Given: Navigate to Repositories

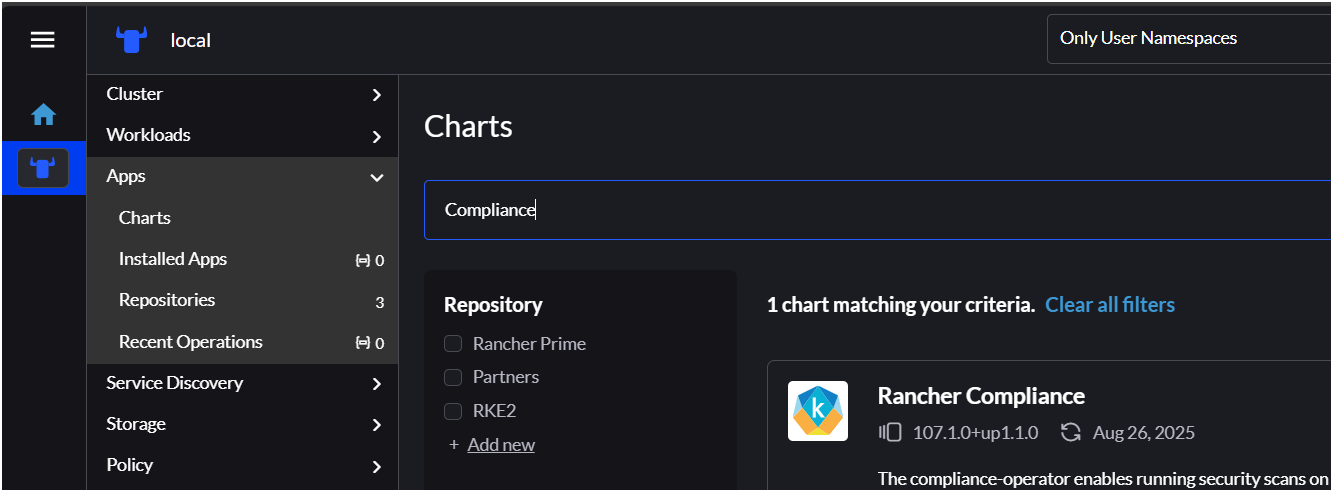Looking at the screenshot, I should pos(167,300).
